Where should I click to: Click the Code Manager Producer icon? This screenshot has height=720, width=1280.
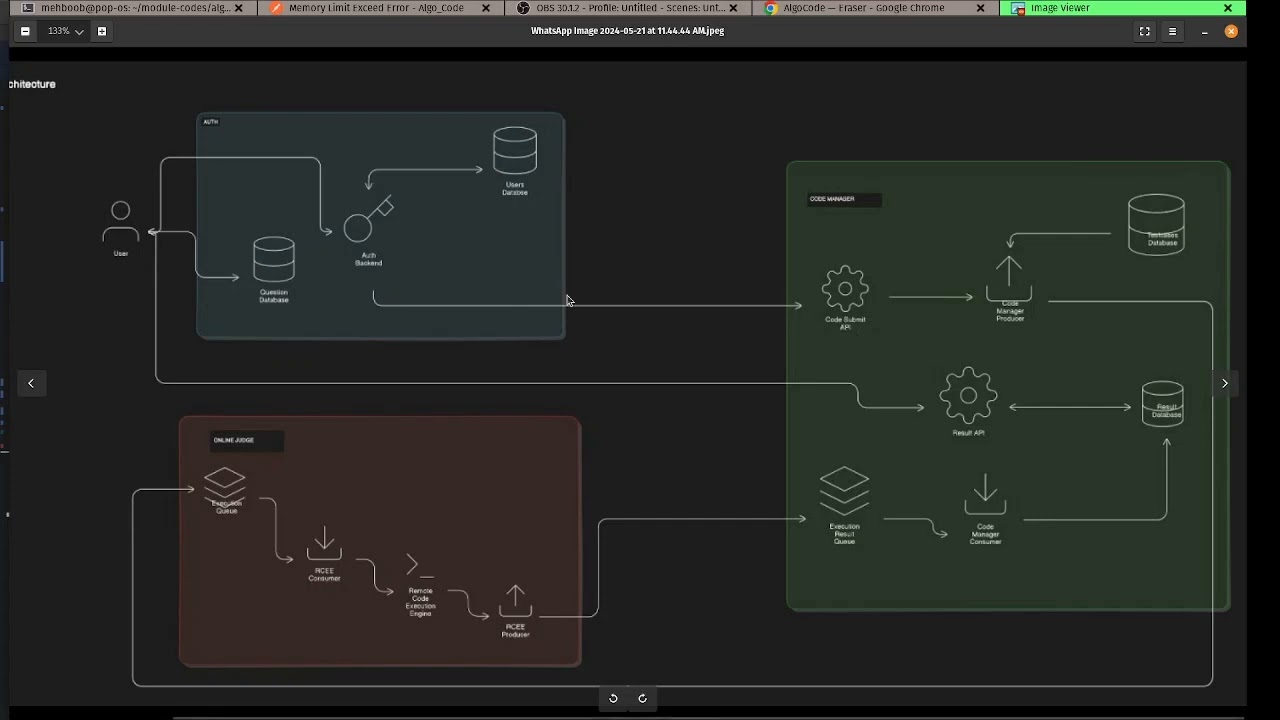[1009, 280]
